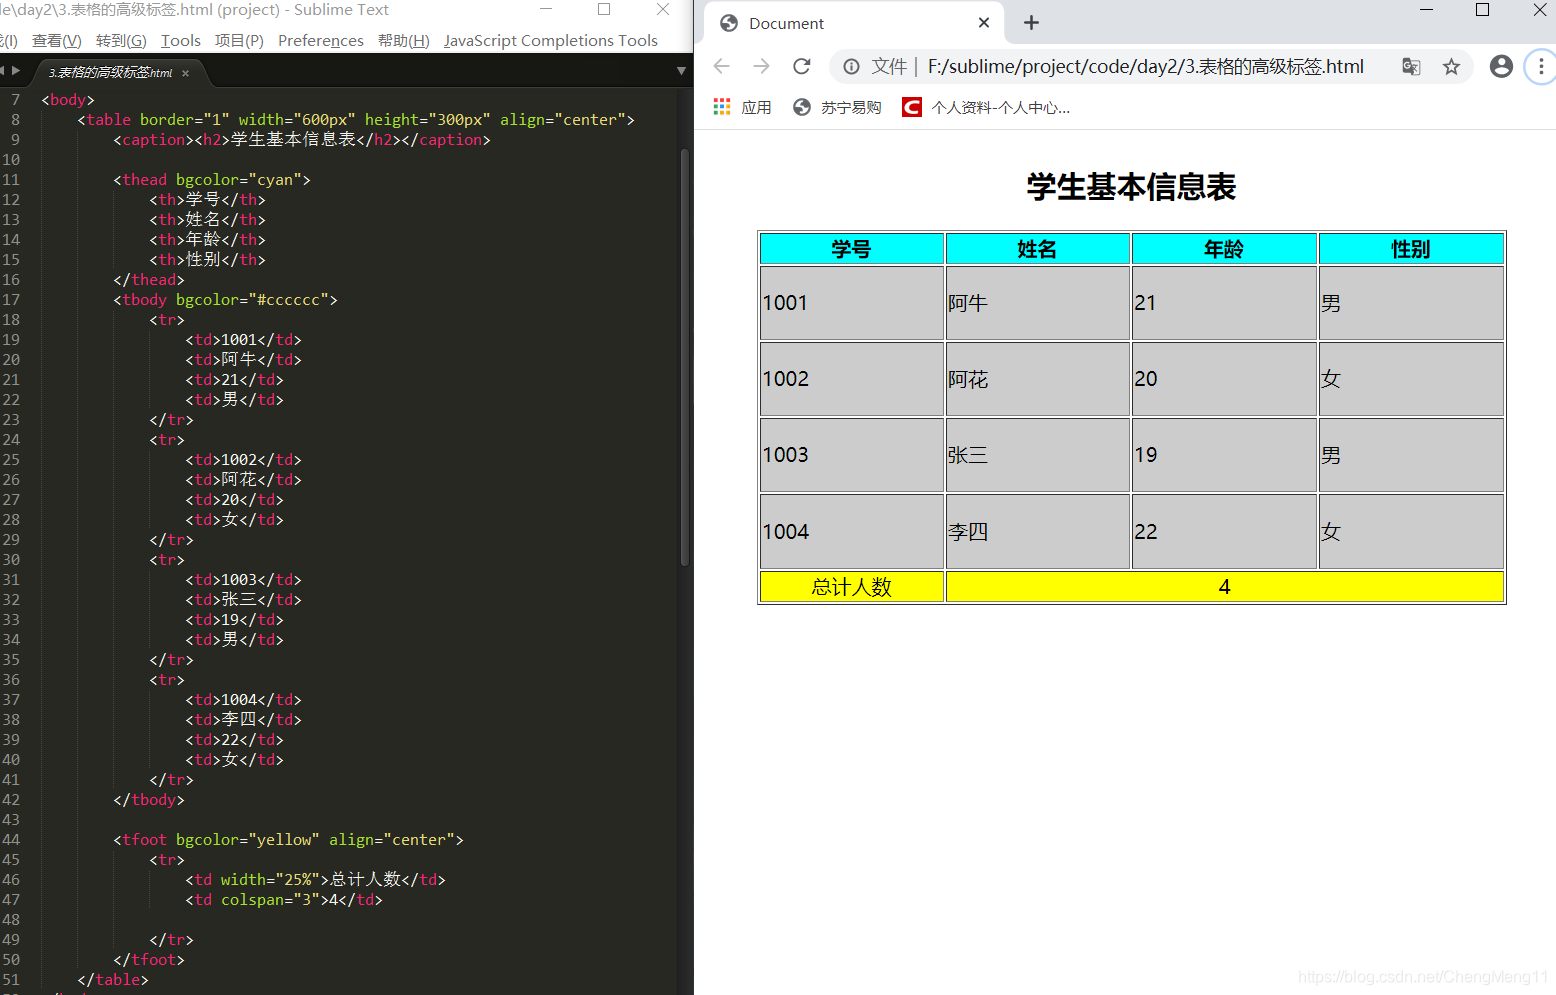Click the 学生基本信息表 heading
Screen dimensions: 1556x995
1131,187
